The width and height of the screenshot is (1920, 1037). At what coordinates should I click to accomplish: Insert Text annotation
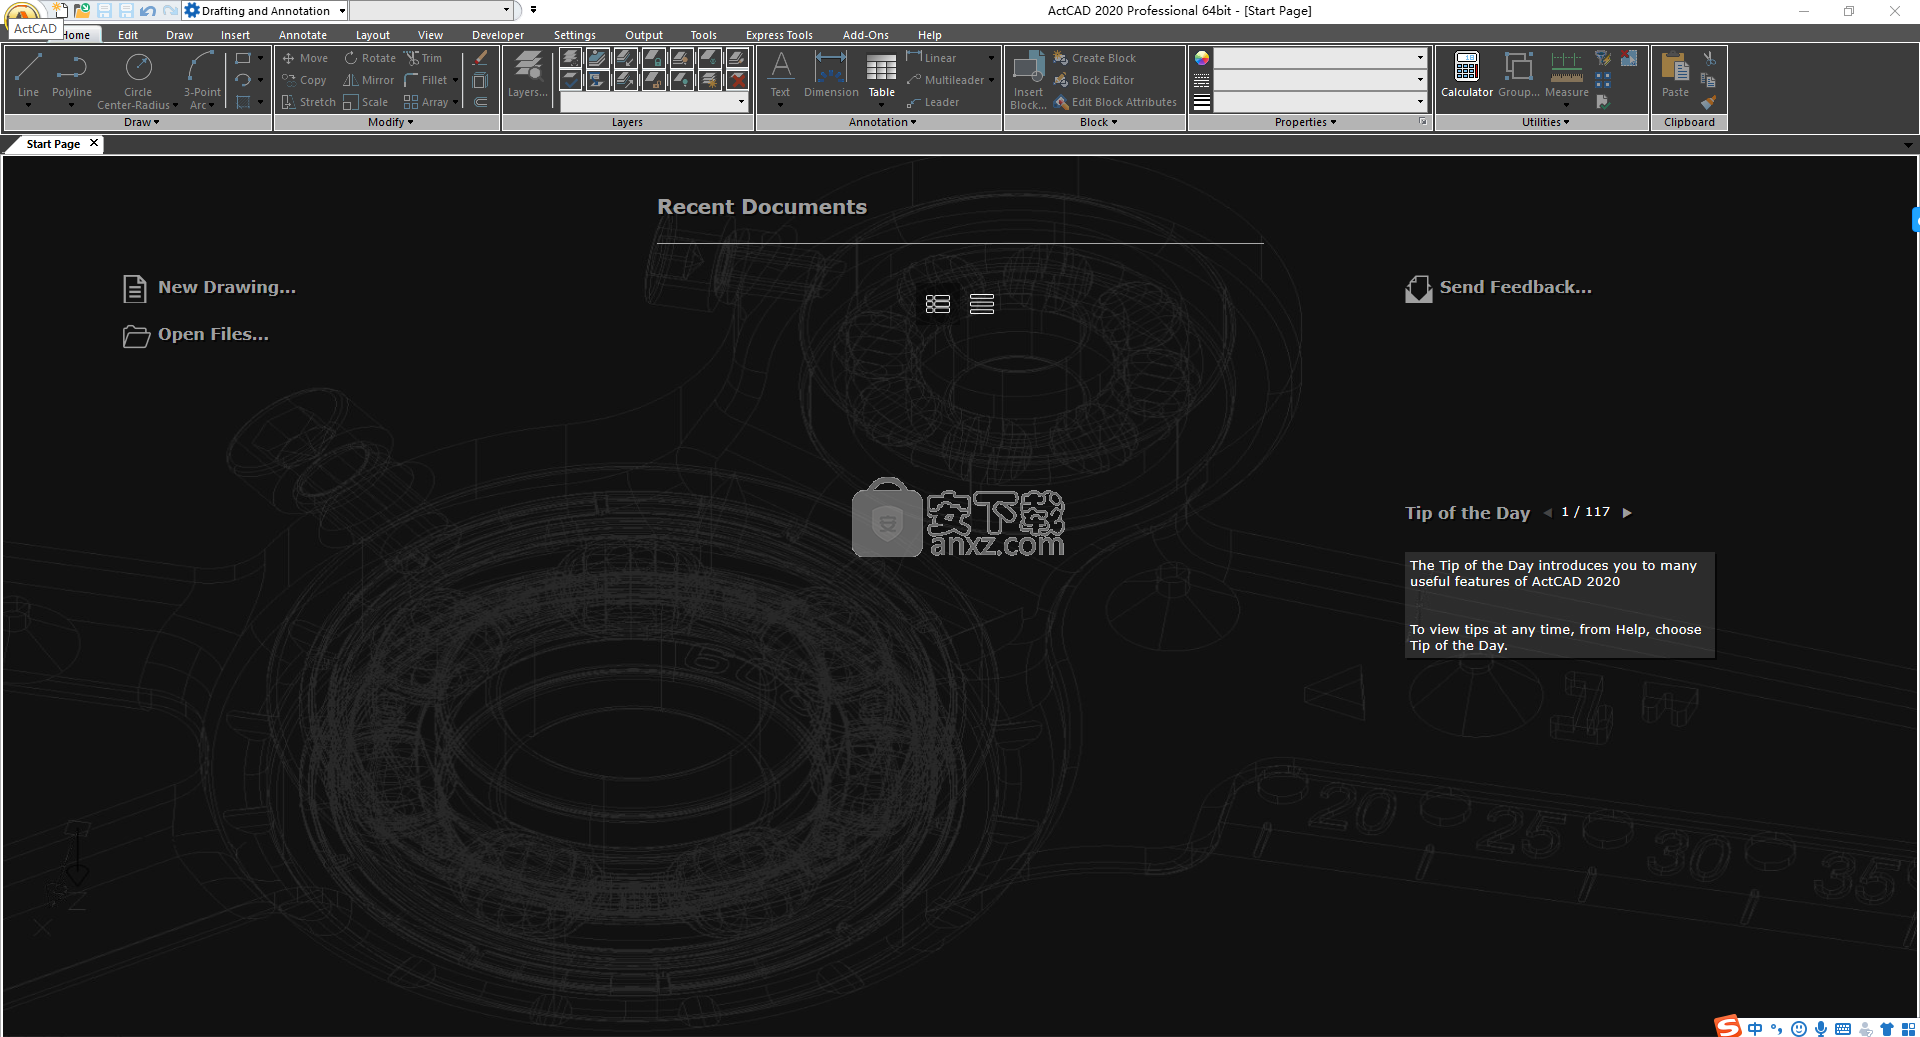pyautogui.click(x=780, y=77)
